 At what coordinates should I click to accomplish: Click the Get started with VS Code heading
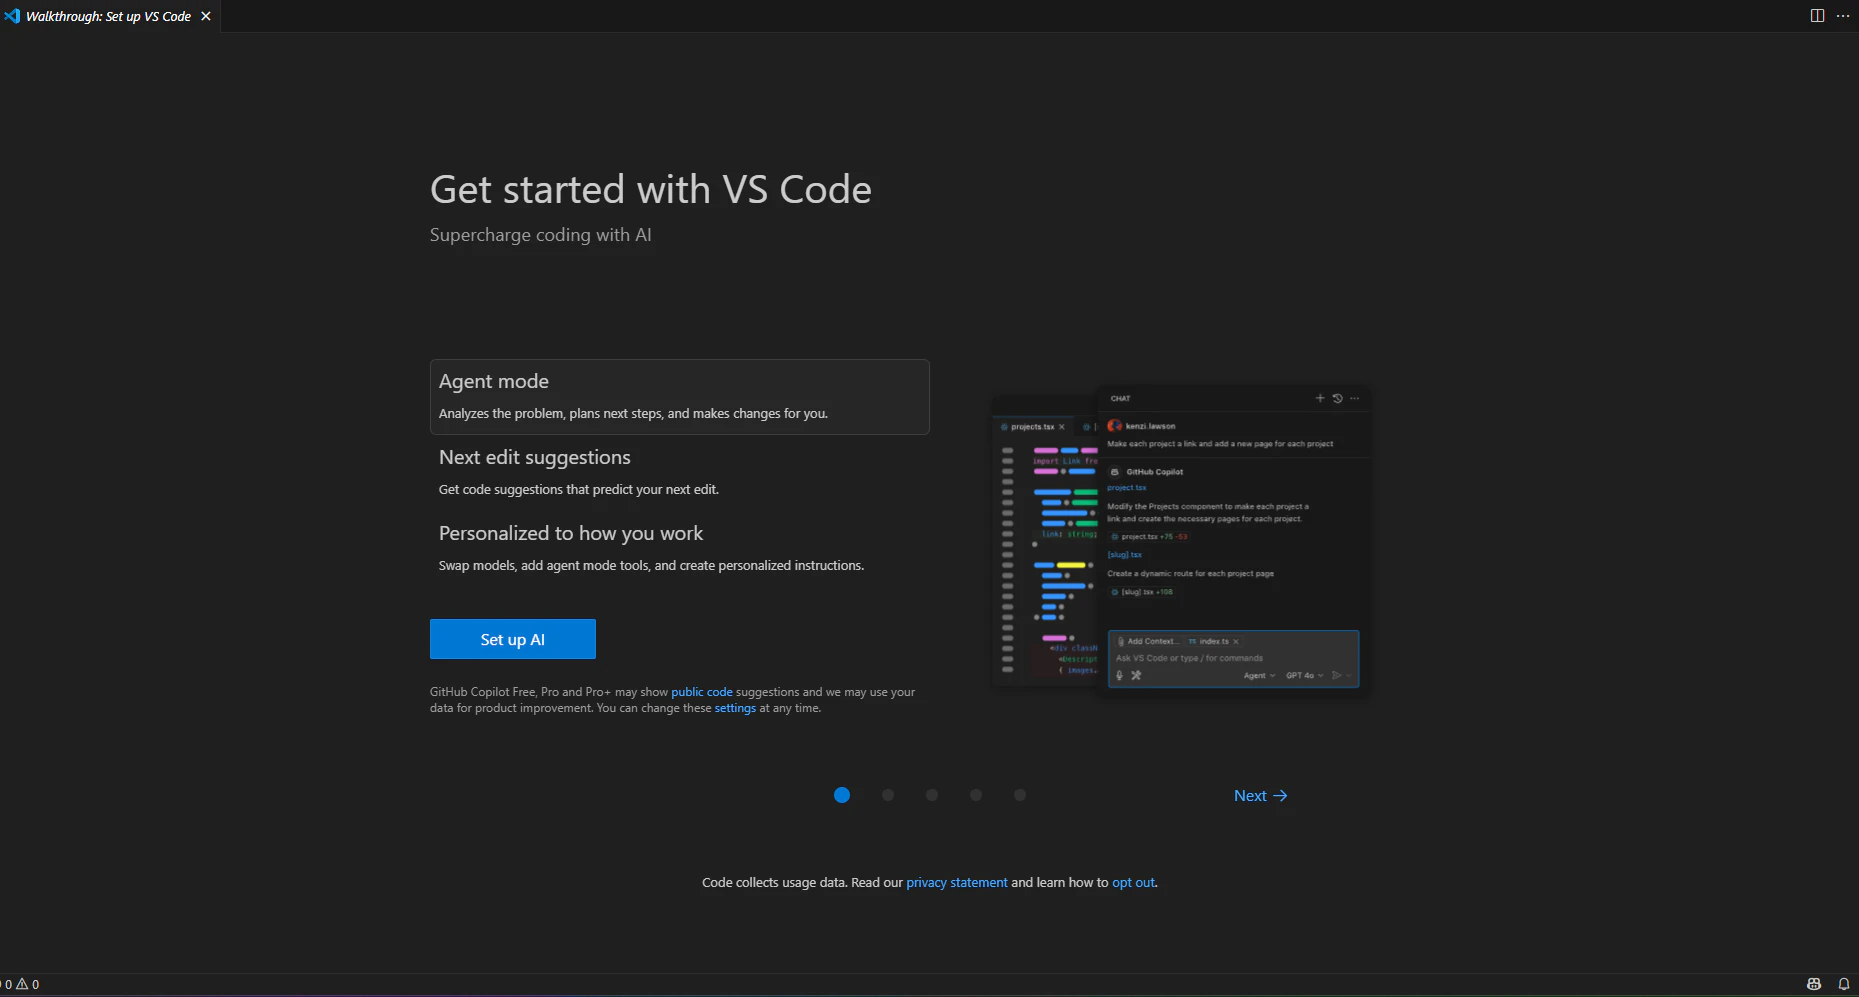[x=651, y=189]
